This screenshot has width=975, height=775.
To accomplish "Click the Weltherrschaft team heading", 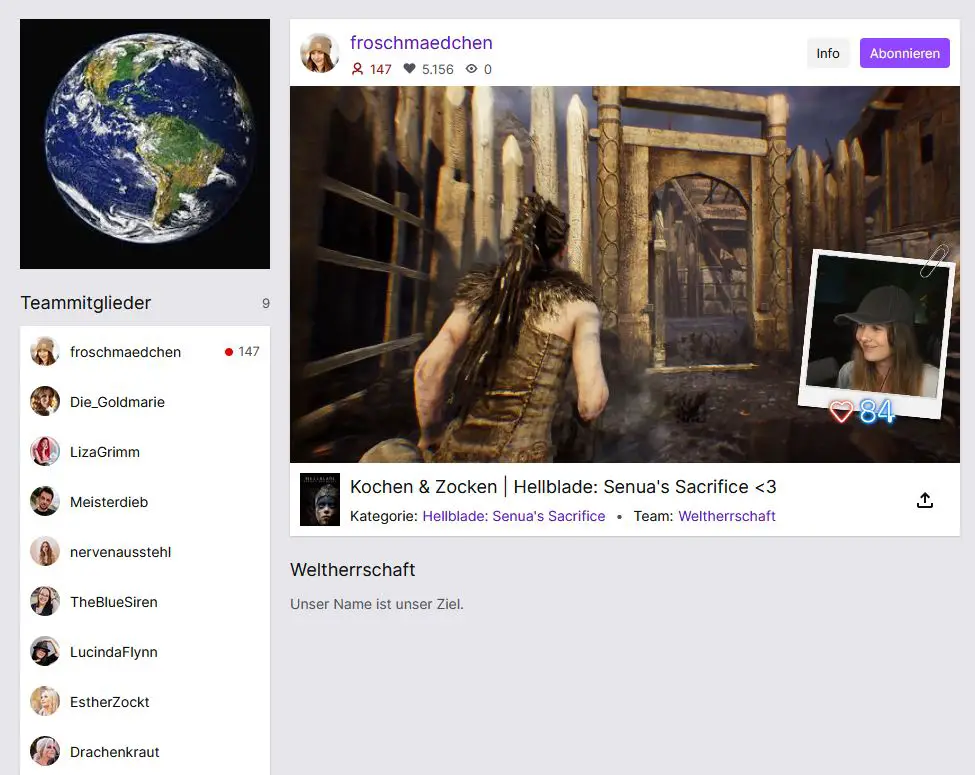I will pos(353,570).
